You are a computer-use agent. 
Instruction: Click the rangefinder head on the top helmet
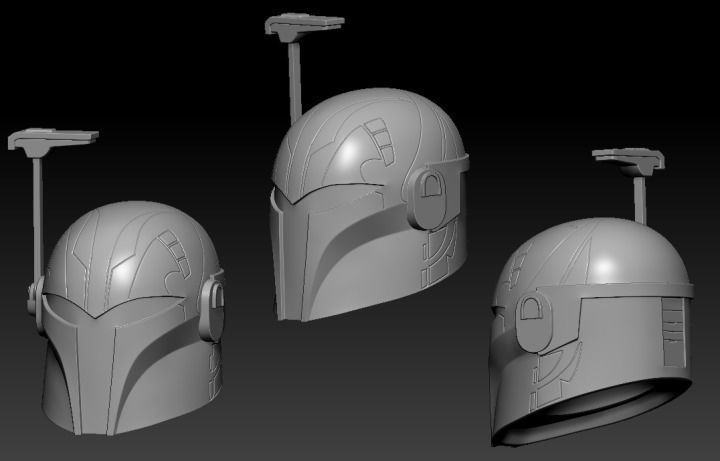point(304,27)
